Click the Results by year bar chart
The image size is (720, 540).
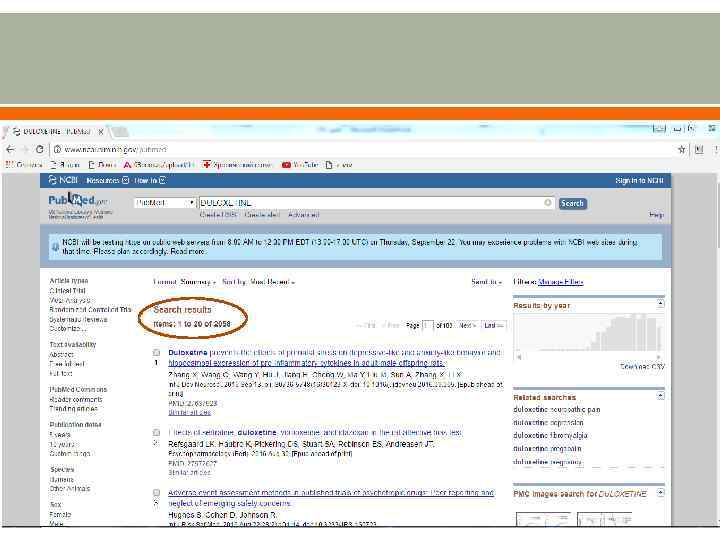pyautogui.click(x=589, y=333)
